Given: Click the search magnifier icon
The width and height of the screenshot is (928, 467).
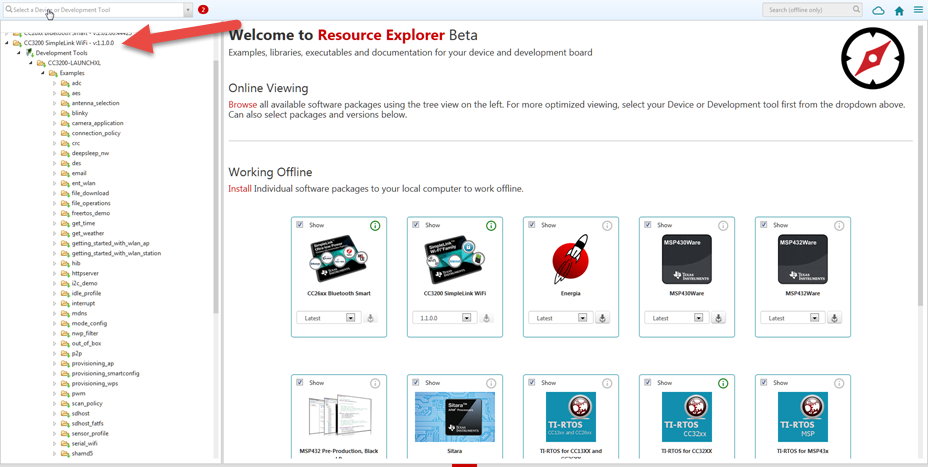Looking at the screenshot, I should [x=856, y=9].
